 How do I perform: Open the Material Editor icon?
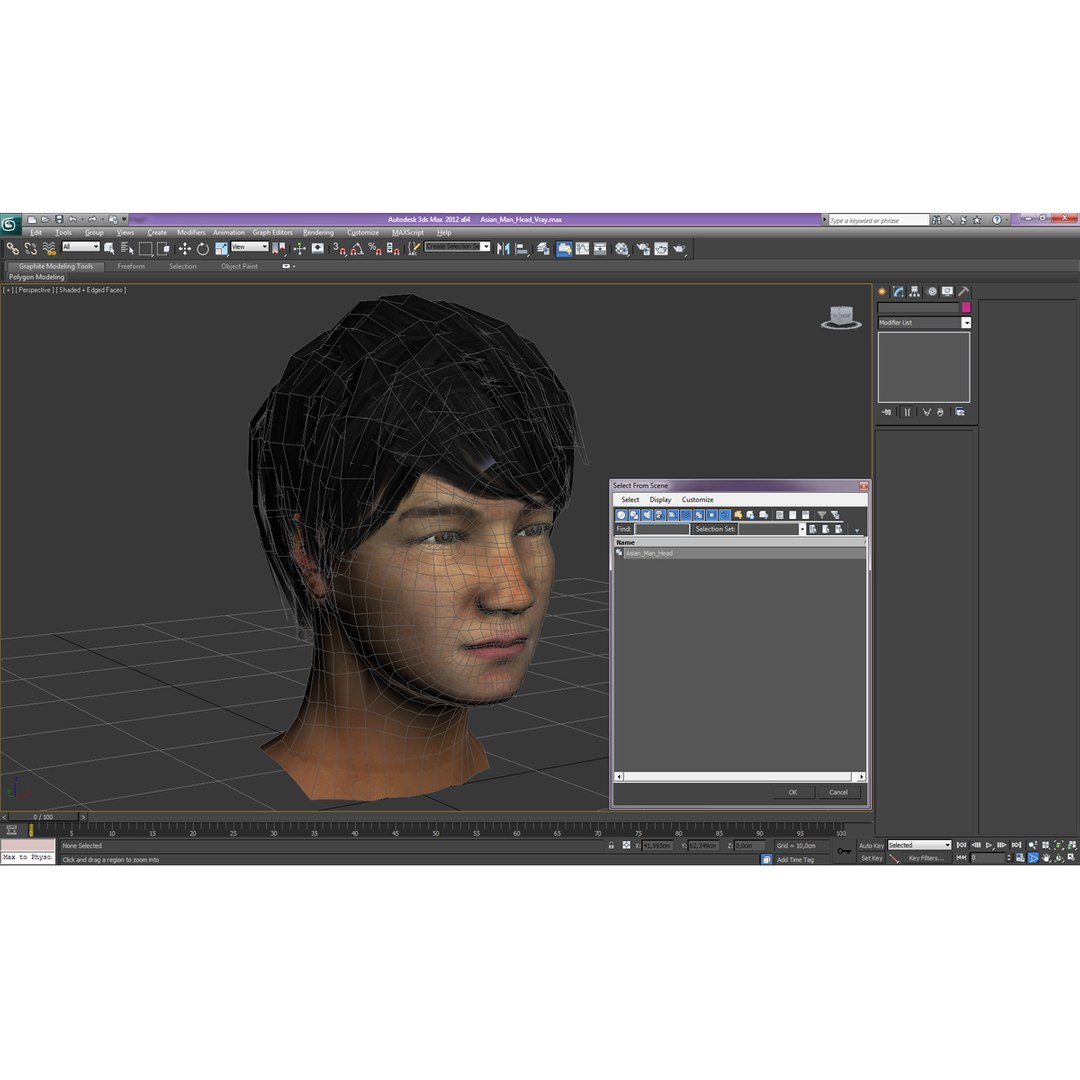coord(622,249)
